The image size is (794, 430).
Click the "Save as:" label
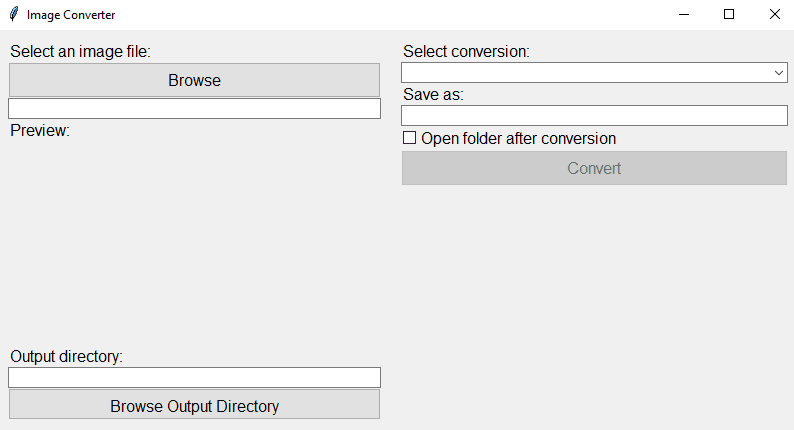click(433, 95)
